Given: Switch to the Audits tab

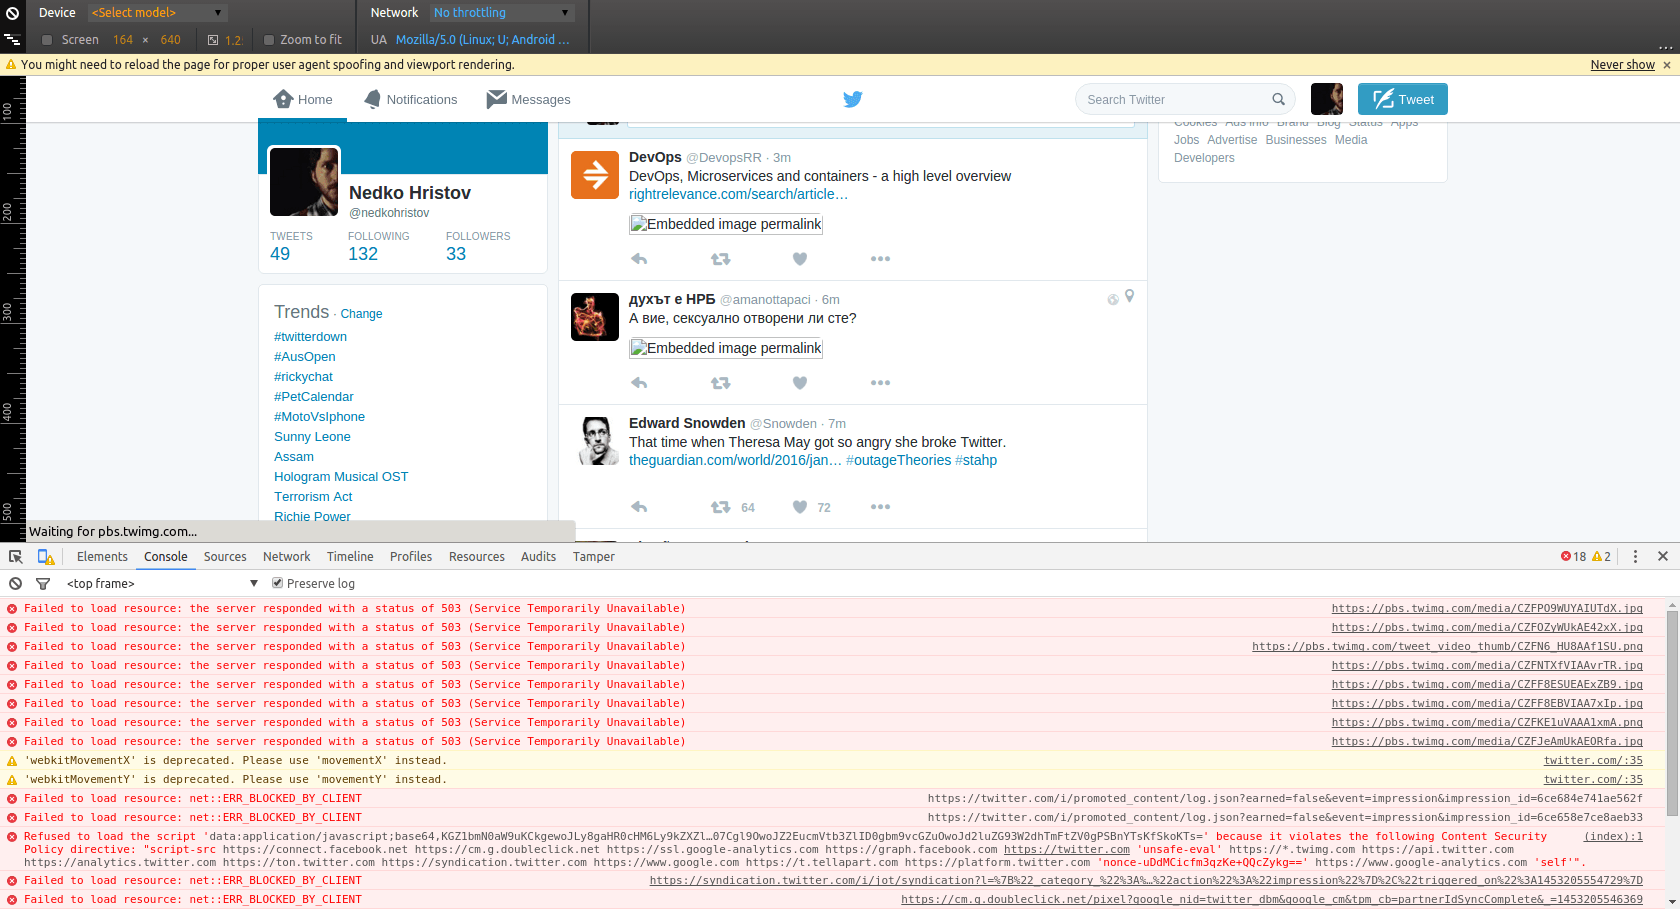Looking at the screenshot, I should tap(538, 557).
